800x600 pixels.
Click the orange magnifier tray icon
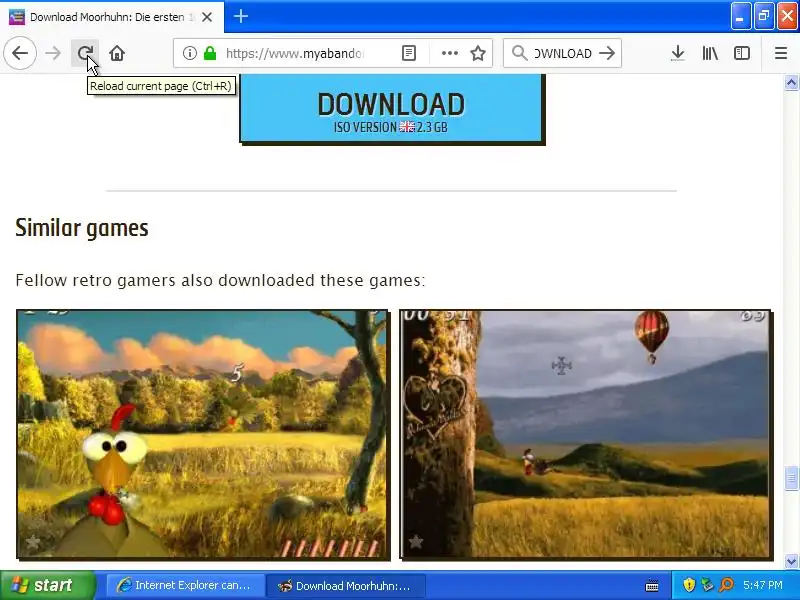click(x=726, y=585)
